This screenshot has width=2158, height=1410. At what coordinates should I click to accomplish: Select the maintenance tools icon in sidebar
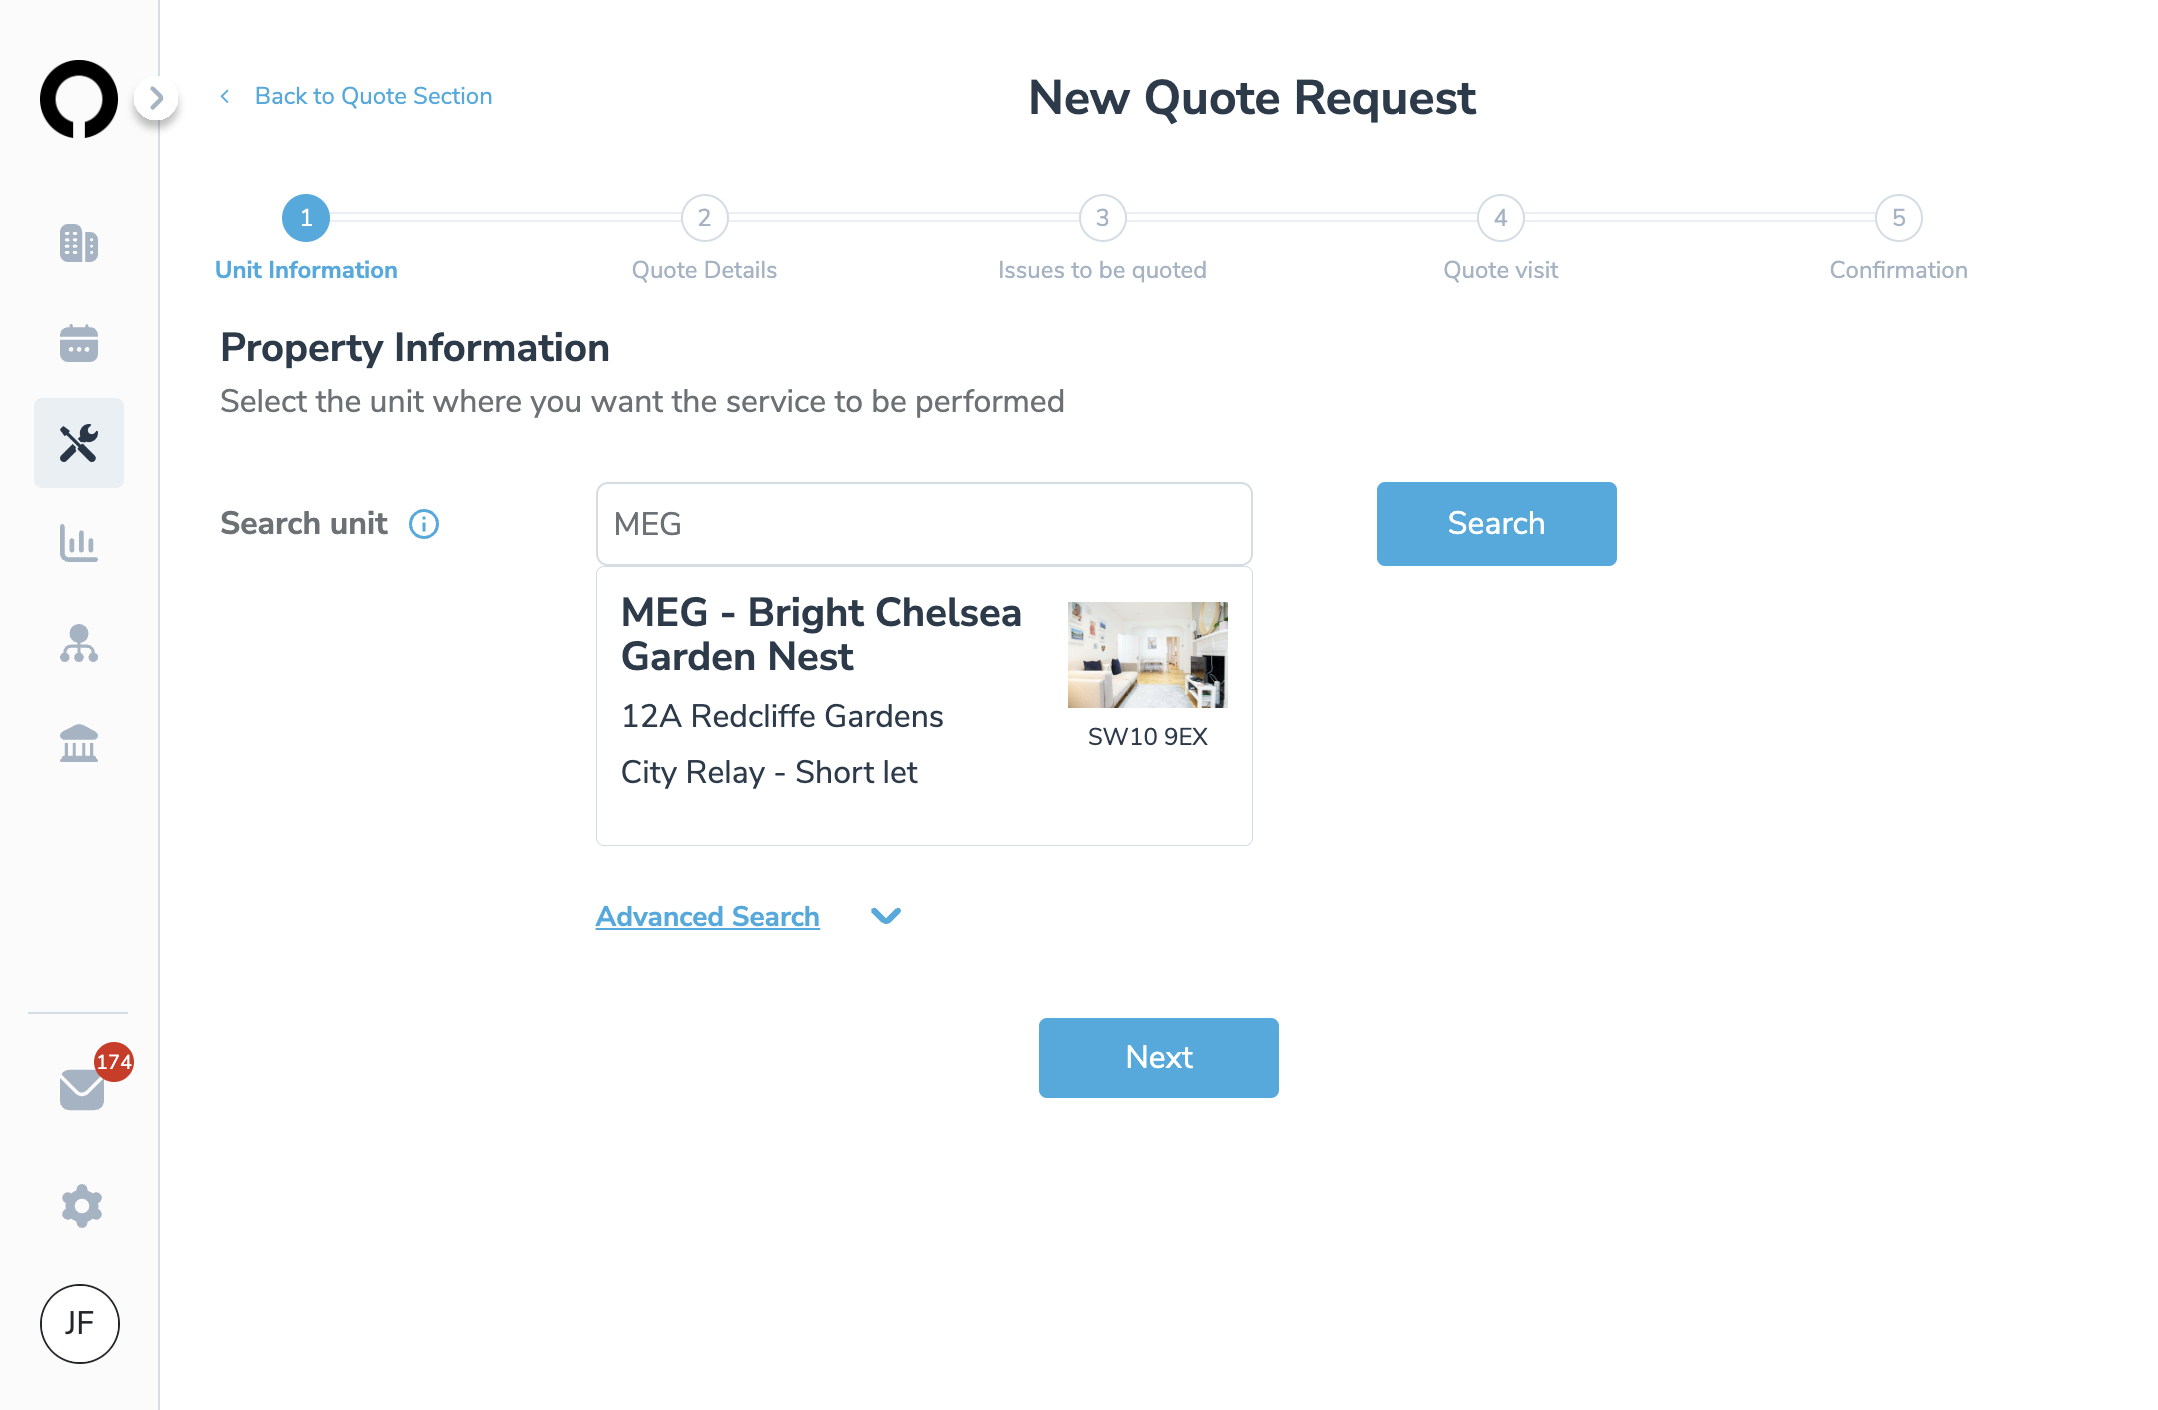(79, 443)
